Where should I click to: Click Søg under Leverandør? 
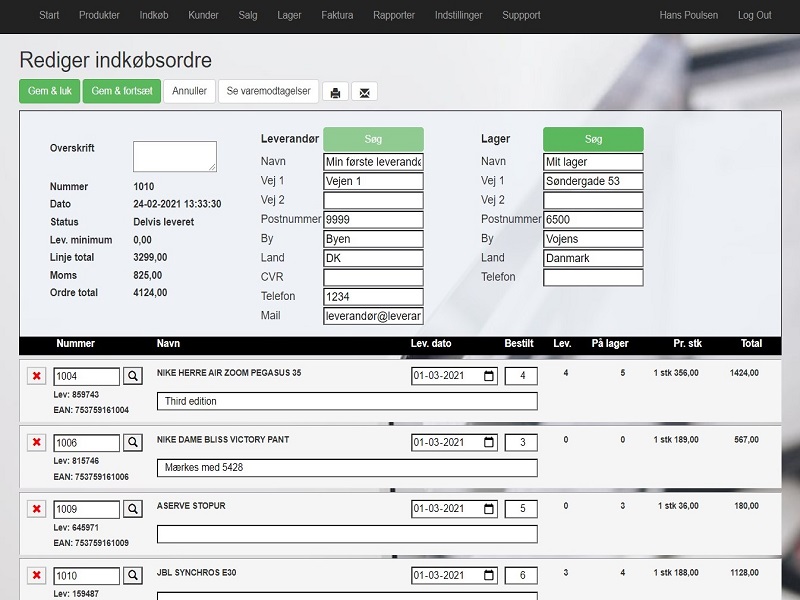click(x=373, y=139)
